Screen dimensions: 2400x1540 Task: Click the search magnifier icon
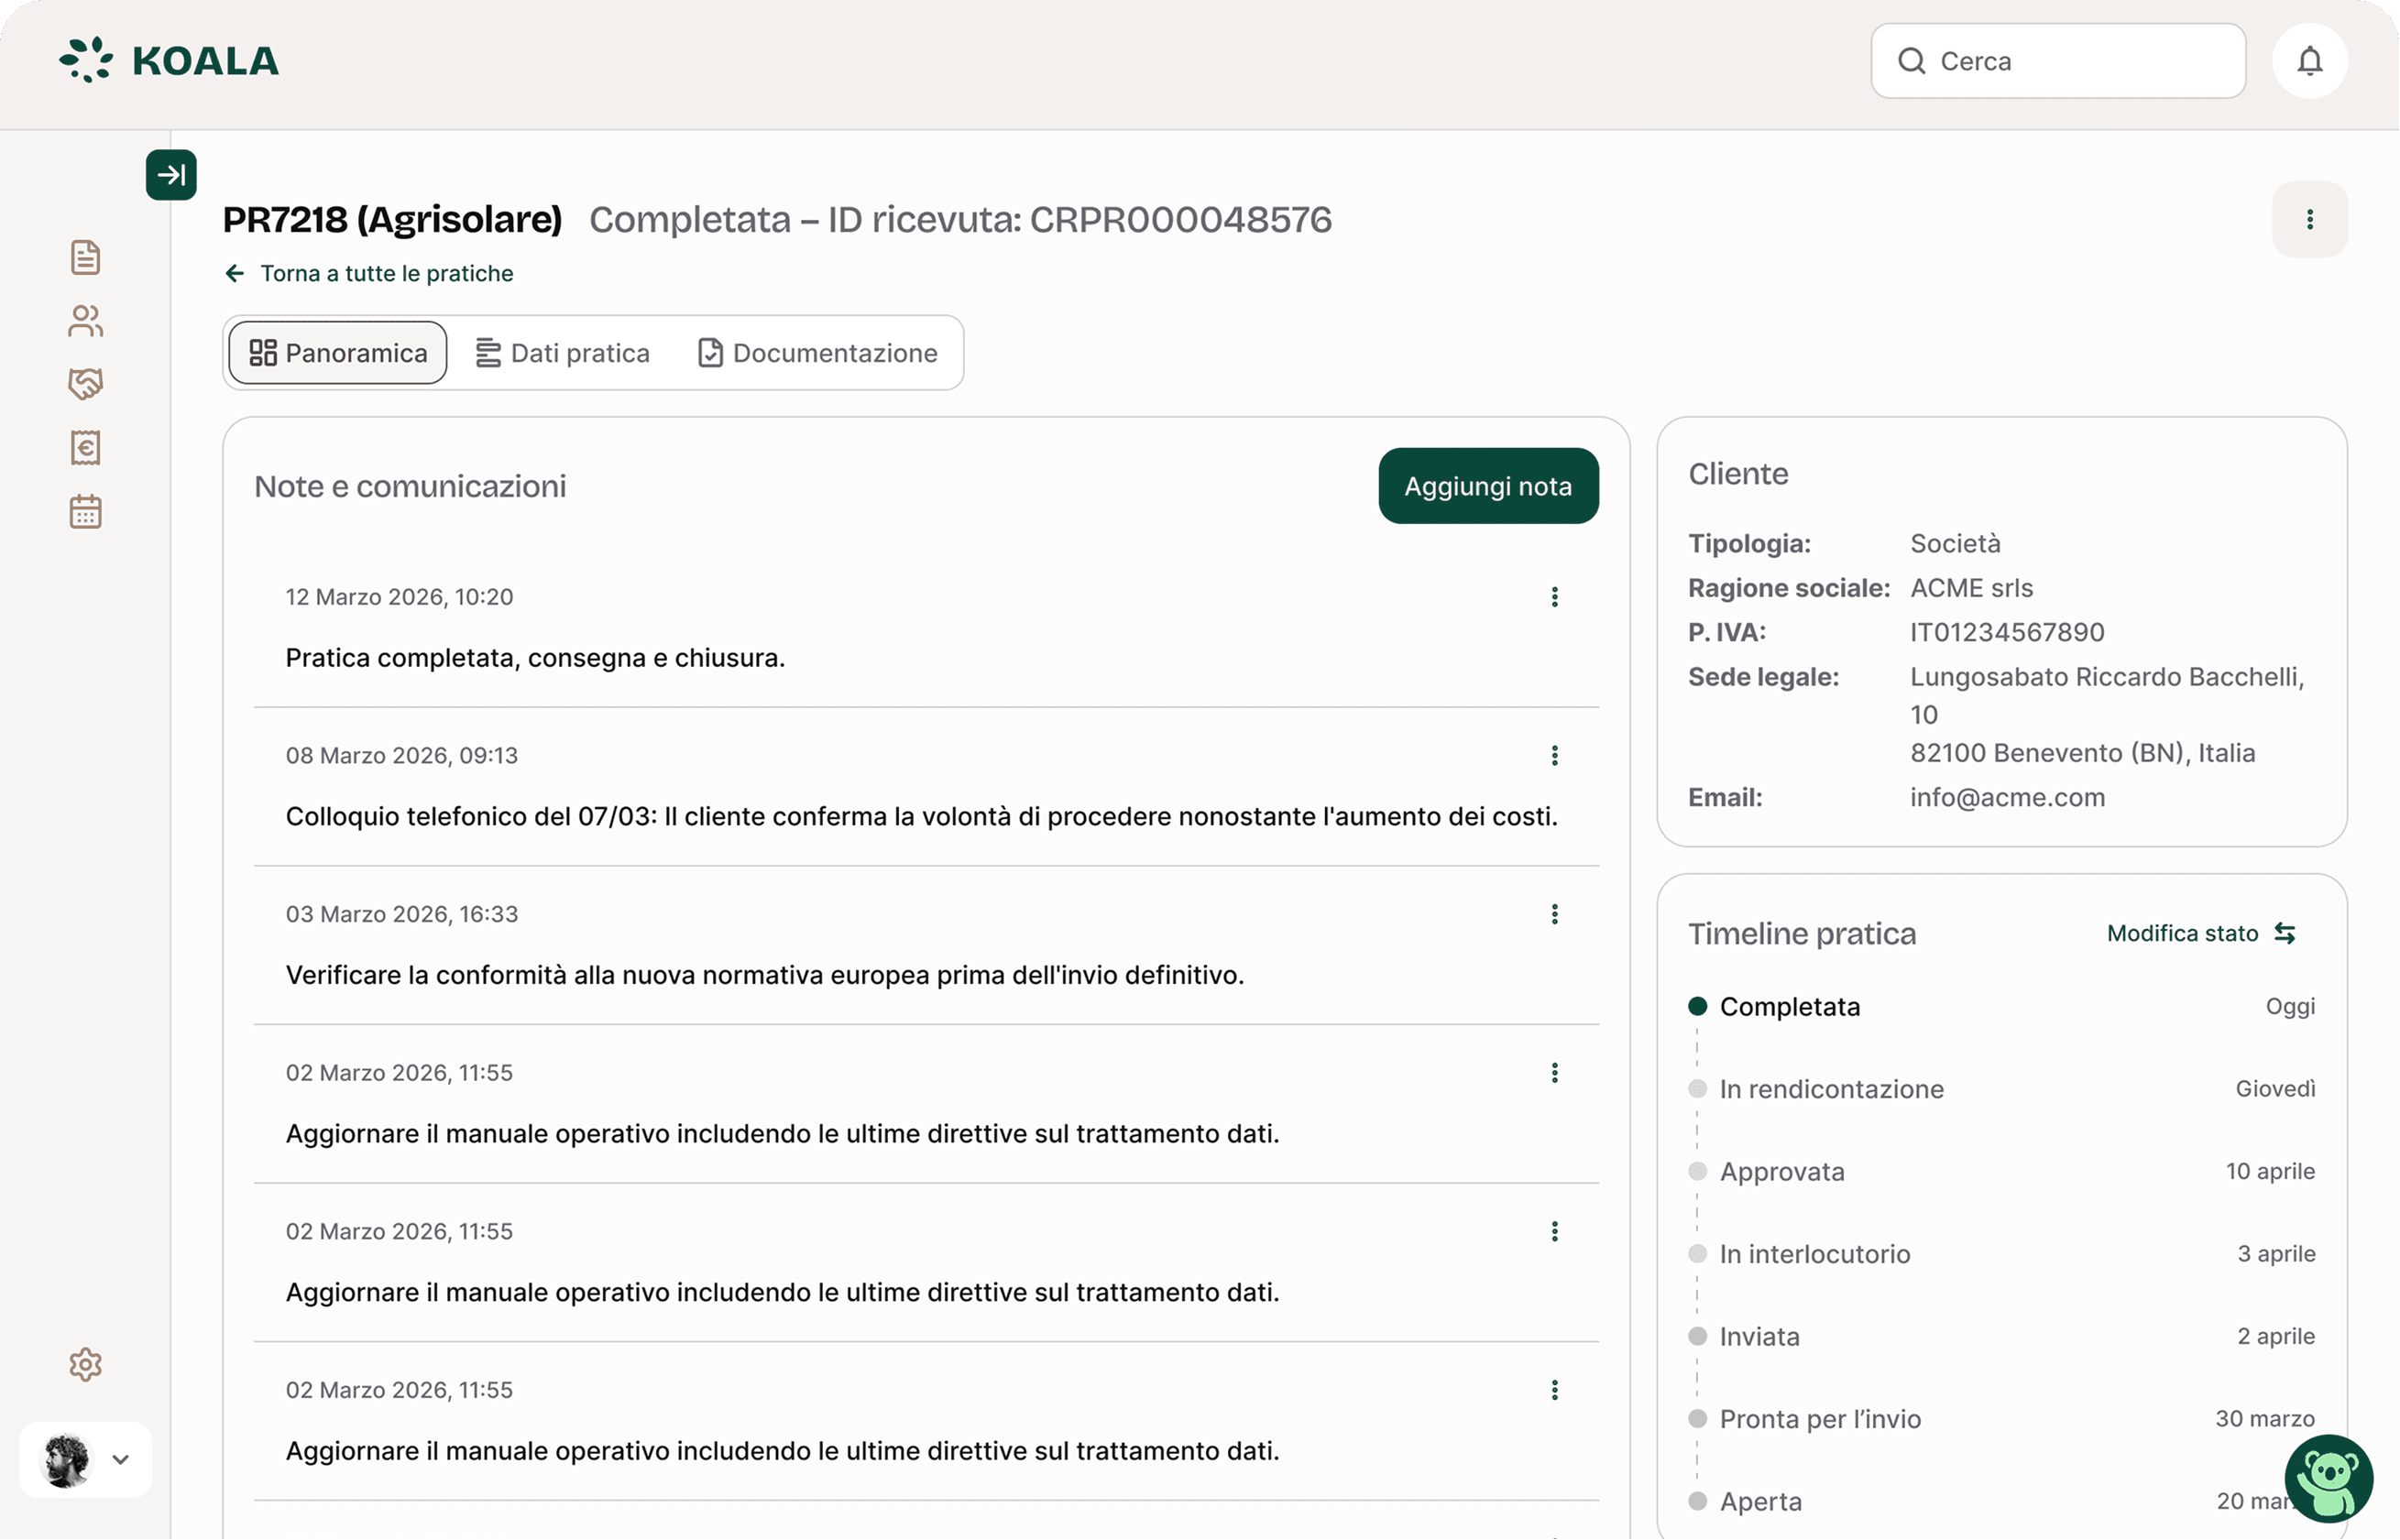(x=1912, y=61)
